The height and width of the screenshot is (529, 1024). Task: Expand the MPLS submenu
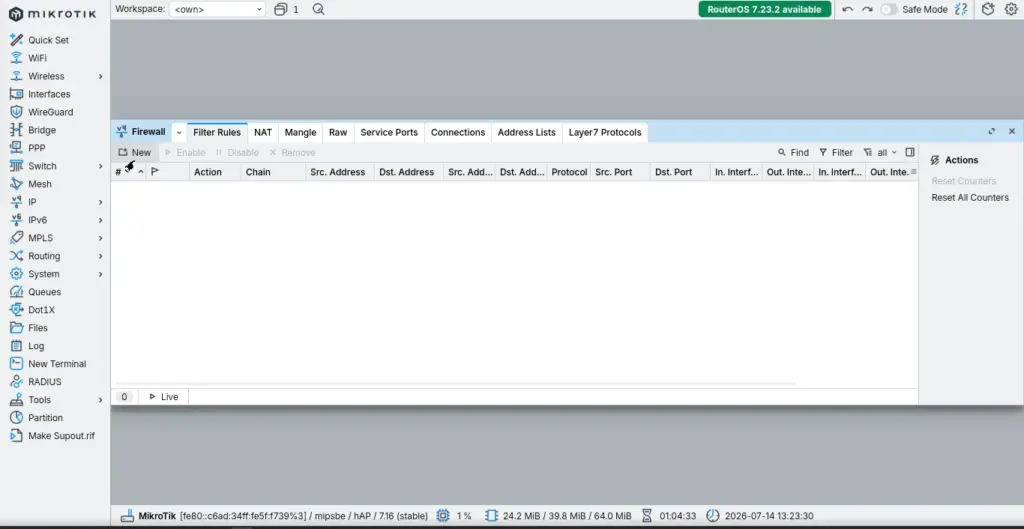click(x=101, y=238)
